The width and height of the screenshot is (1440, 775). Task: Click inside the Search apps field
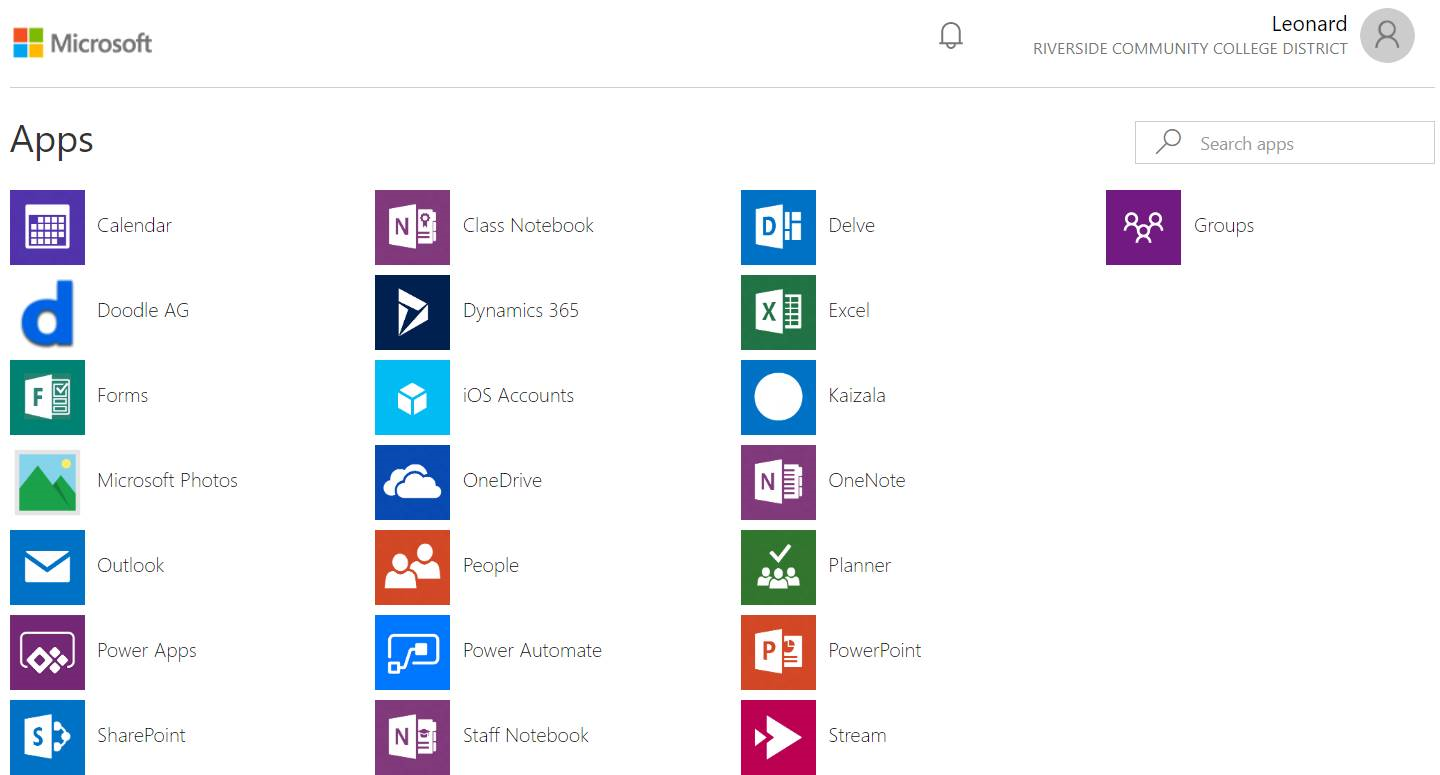click(1284, 142)
